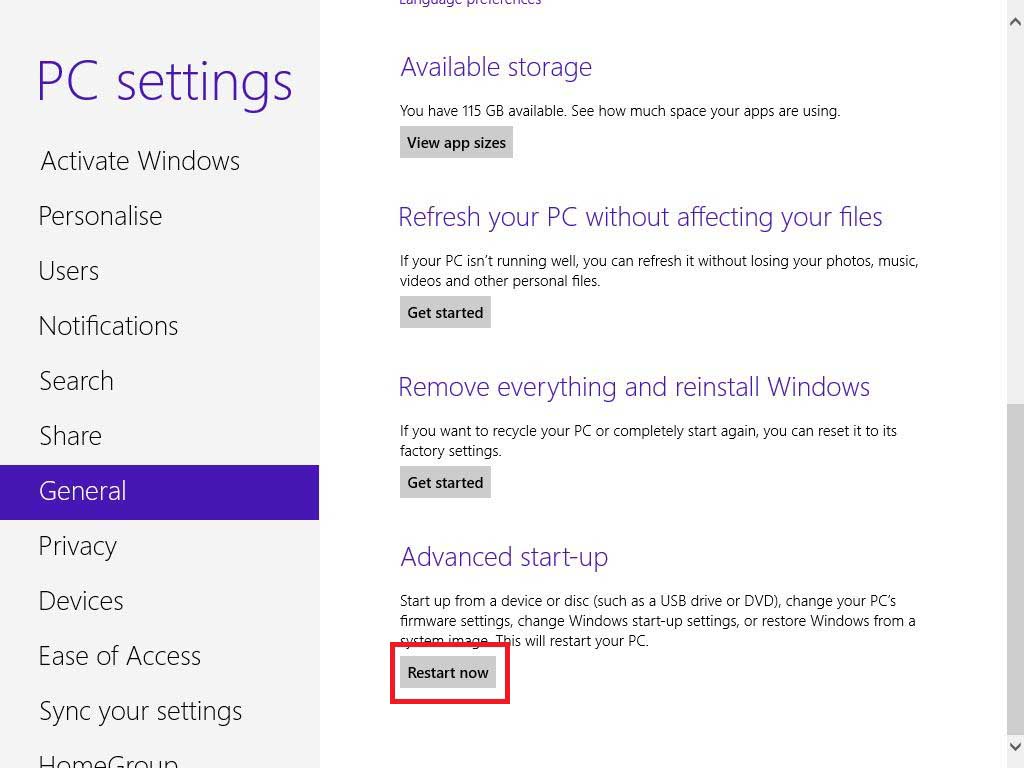
Task: Open Notifications settings
Action: coord(108,326)
